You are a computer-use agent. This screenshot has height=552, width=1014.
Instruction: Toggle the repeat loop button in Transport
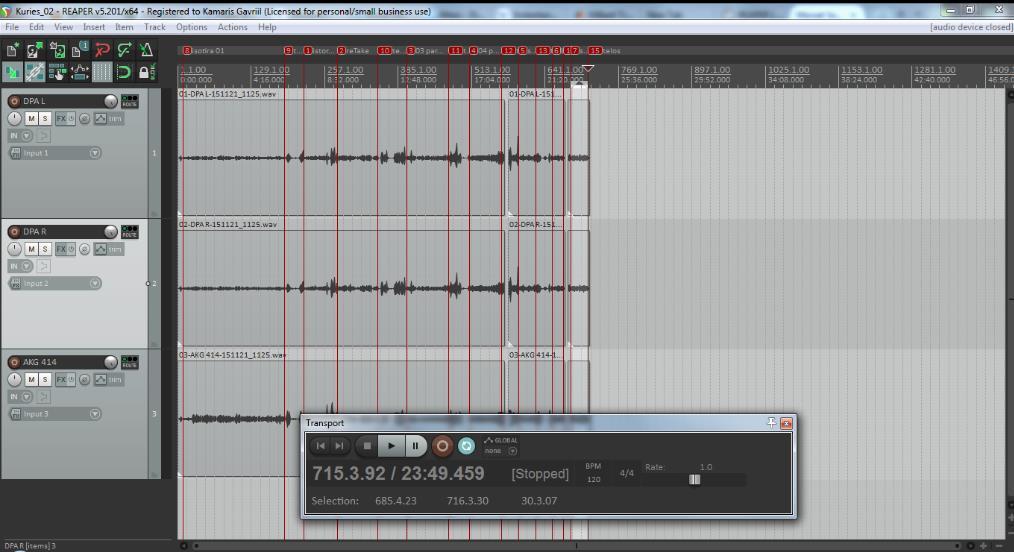coord(466,446)
